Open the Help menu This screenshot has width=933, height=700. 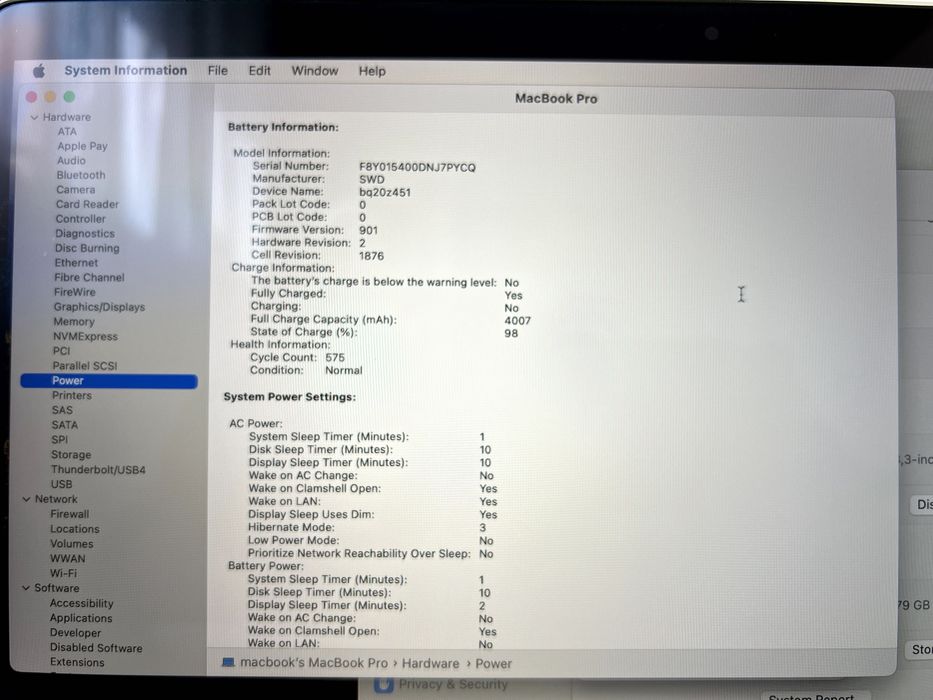[x=372, y=71]
